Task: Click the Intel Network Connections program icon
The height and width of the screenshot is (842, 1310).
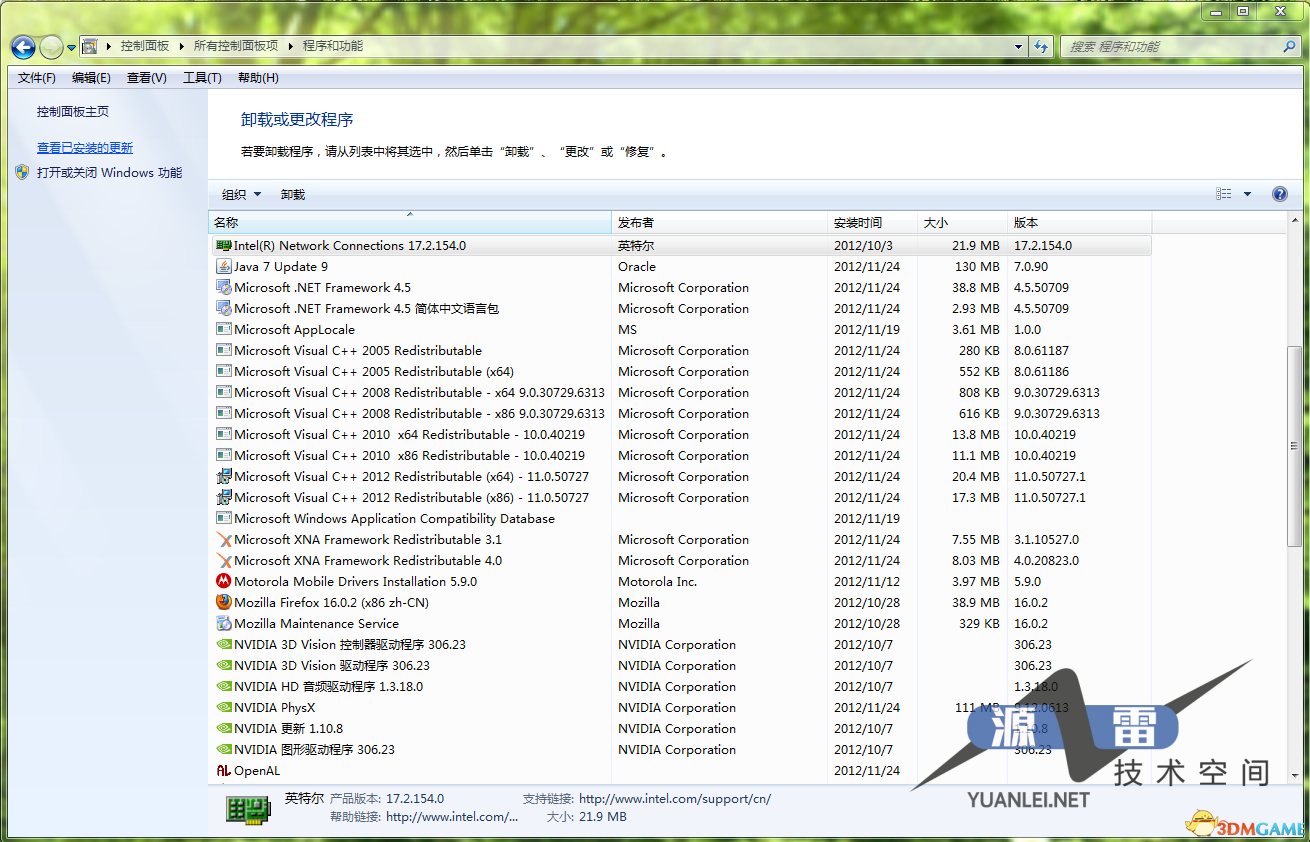Action: 224,246
